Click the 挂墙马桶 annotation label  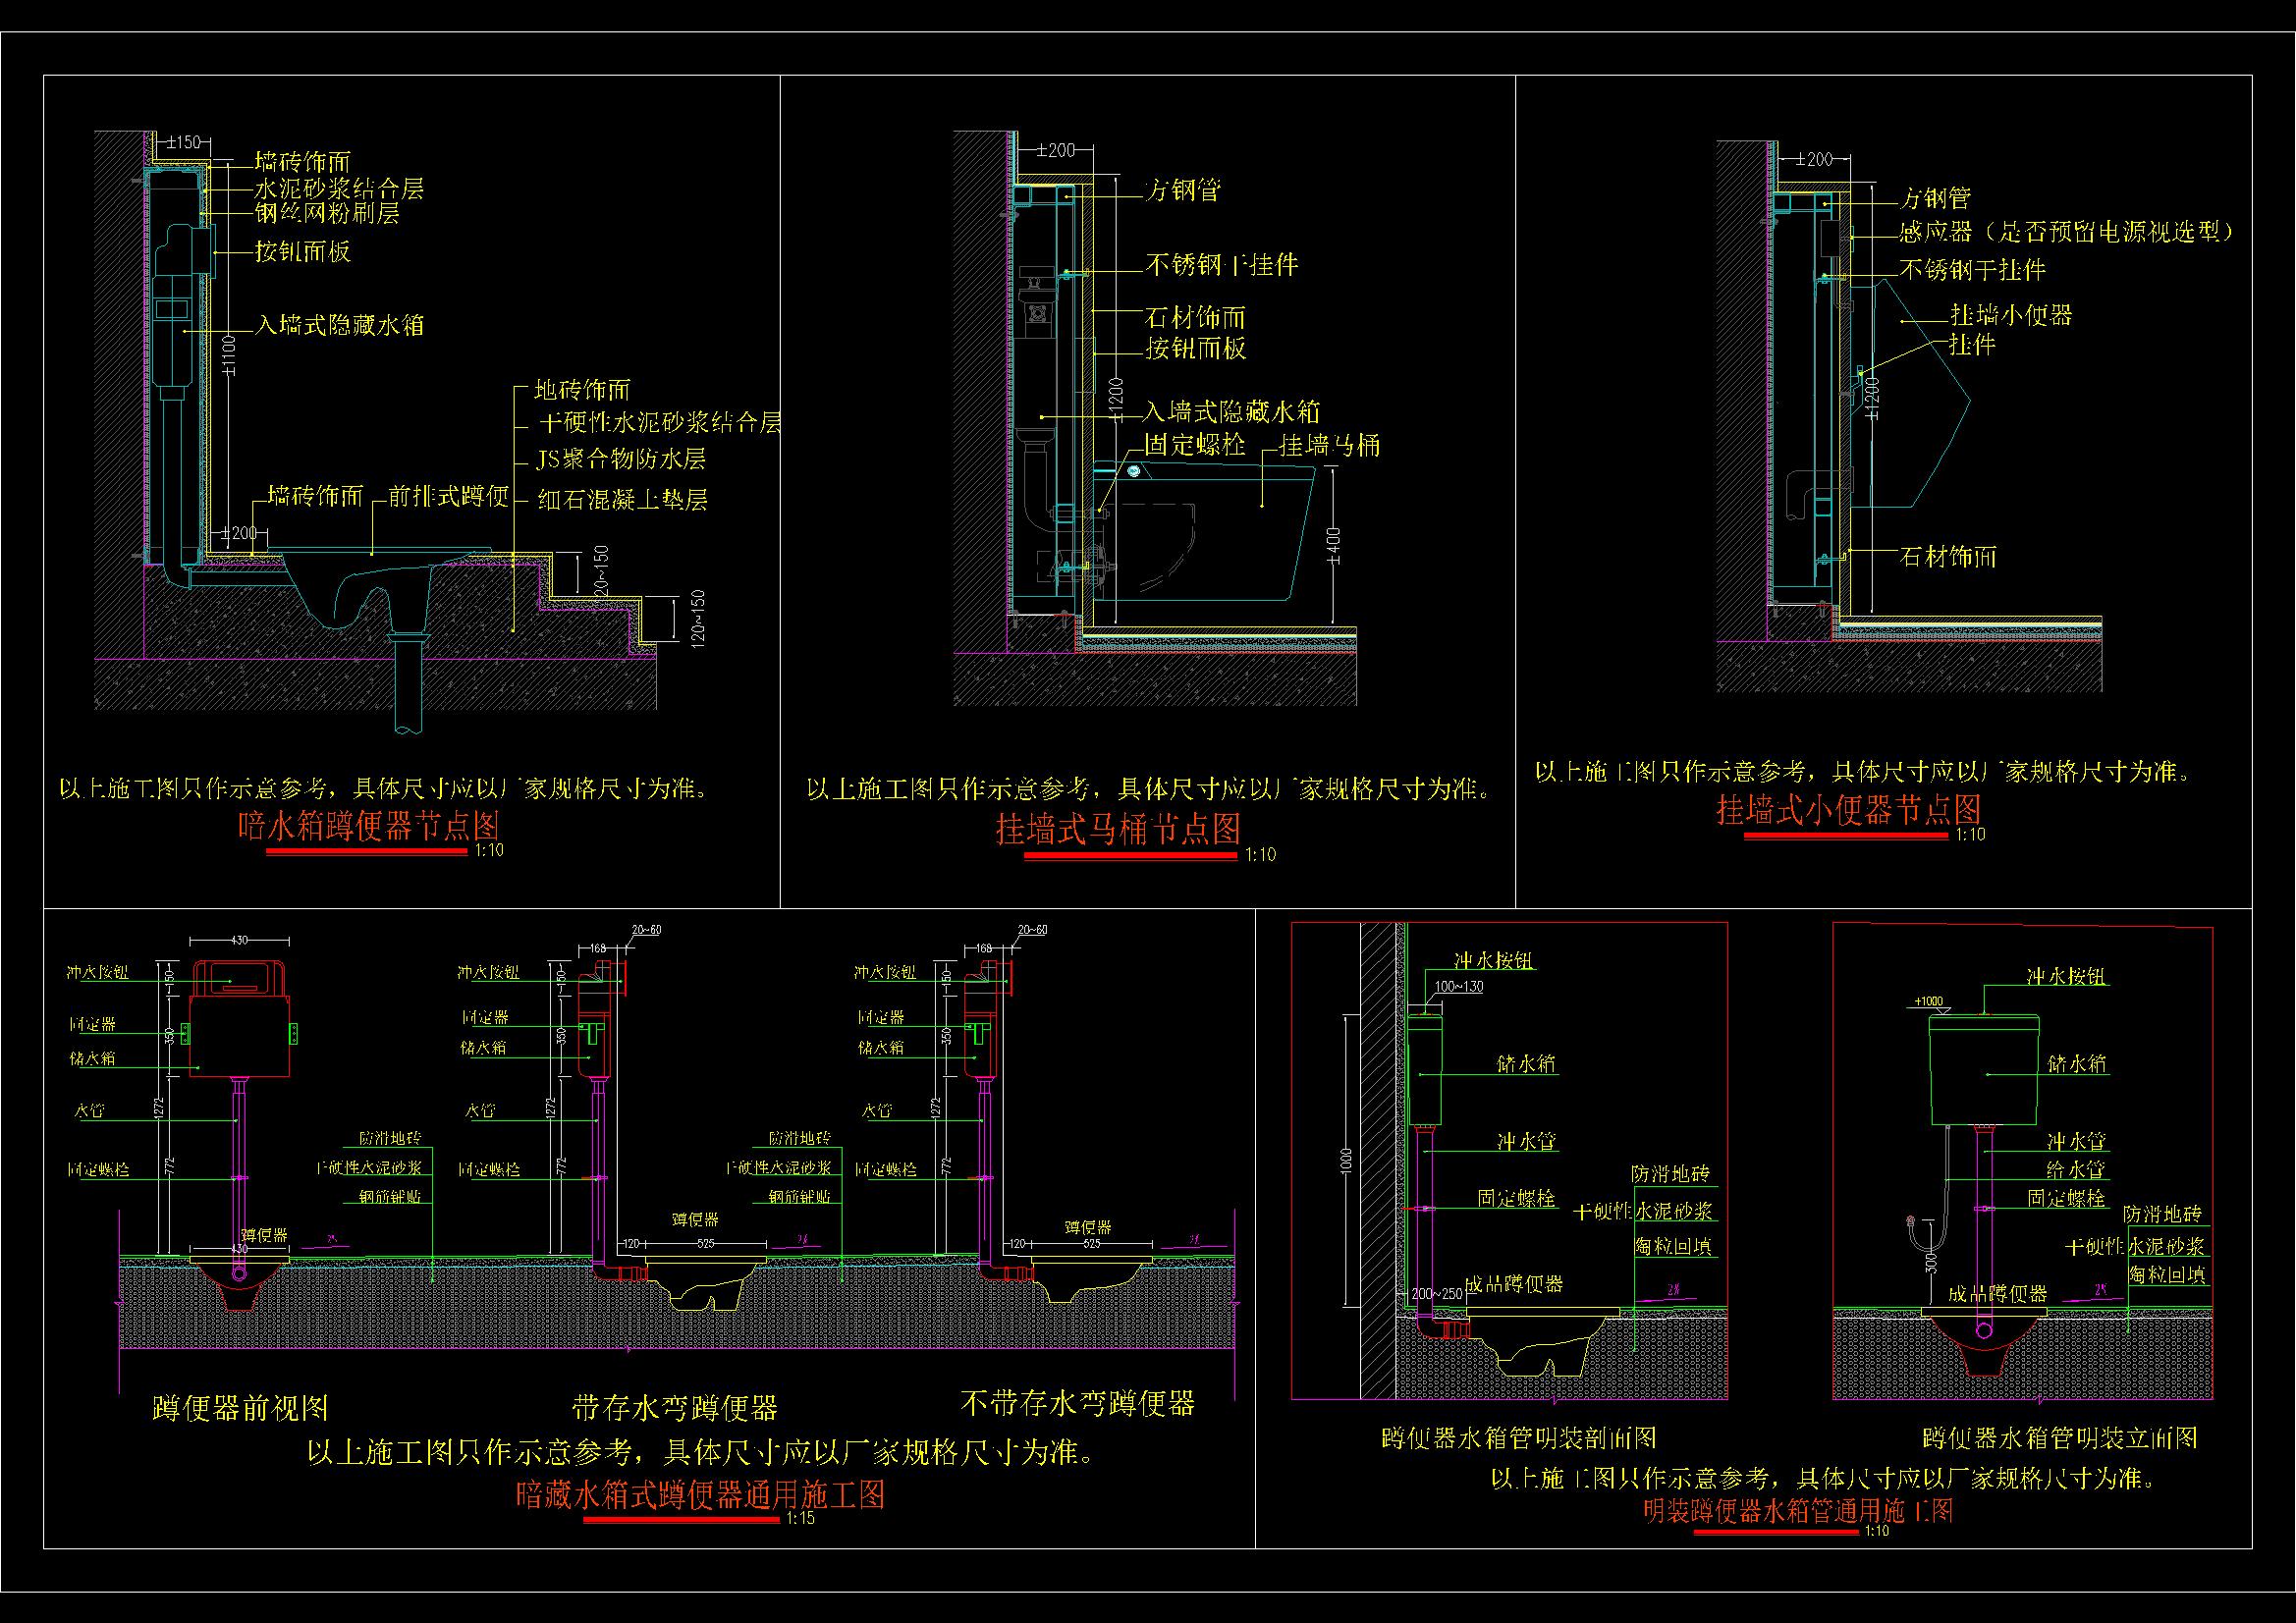pos(1330,445)
